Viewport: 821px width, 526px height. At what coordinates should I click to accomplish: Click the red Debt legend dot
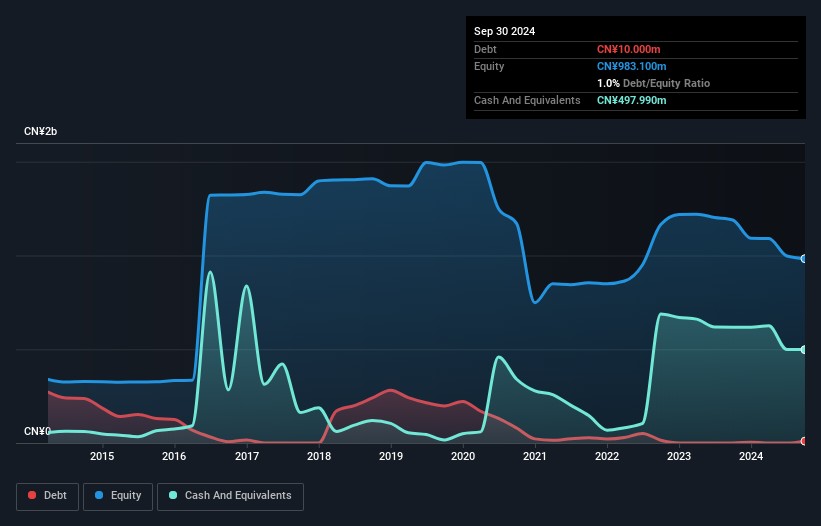tap(33, 496)
